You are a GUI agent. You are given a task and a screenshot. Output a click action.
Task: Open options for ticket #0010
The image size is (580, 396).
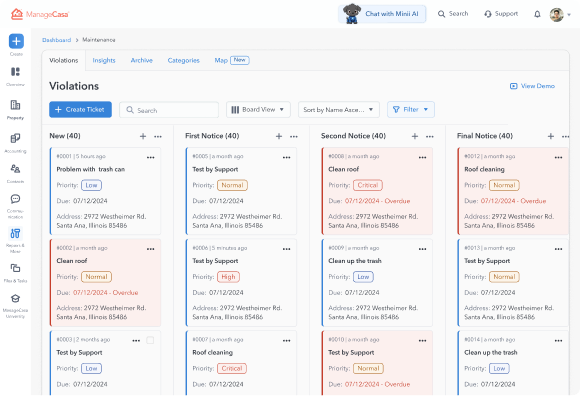(x=422, y=341)
